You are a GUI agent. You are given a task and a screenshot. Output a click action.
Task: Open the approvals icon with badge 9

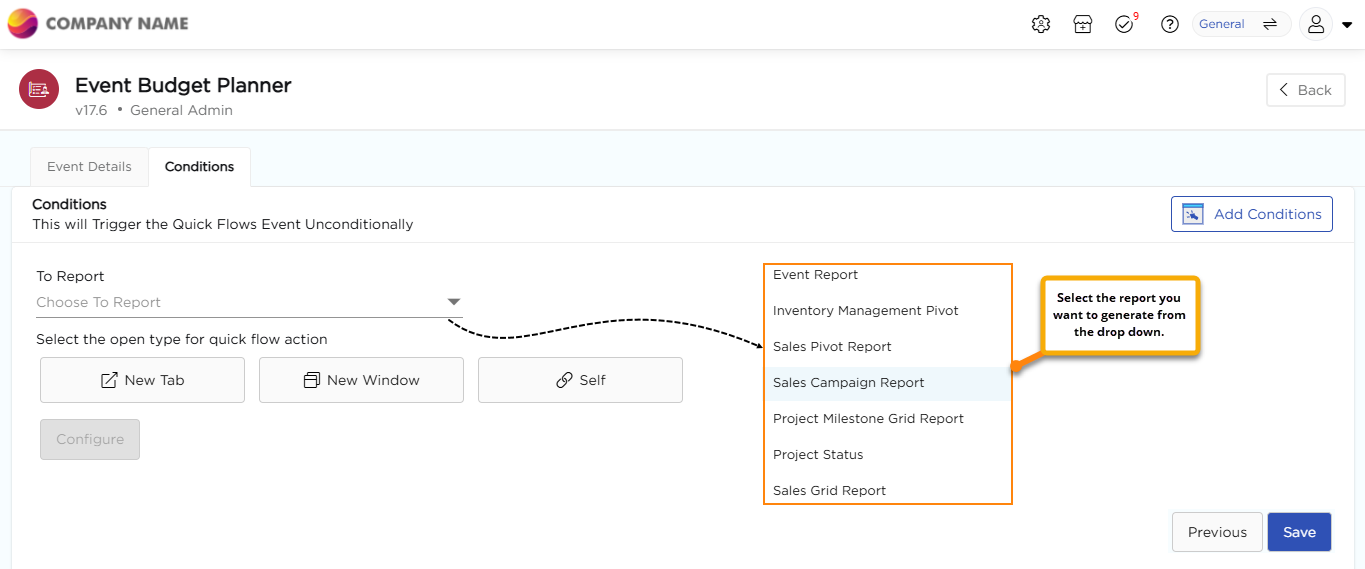point(1125,24)
